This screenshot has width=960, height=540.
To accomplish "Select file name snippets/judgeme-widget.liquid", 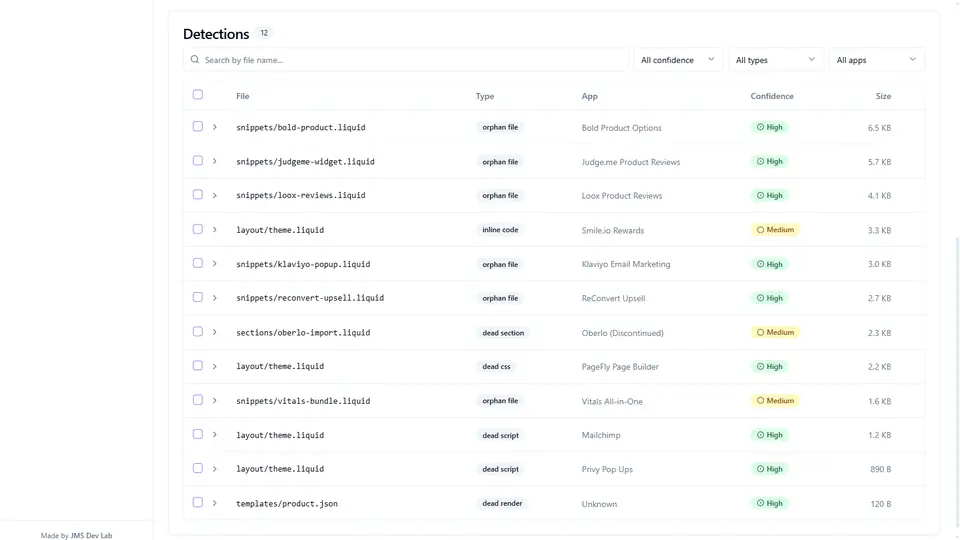I will (x=305, y=162).
